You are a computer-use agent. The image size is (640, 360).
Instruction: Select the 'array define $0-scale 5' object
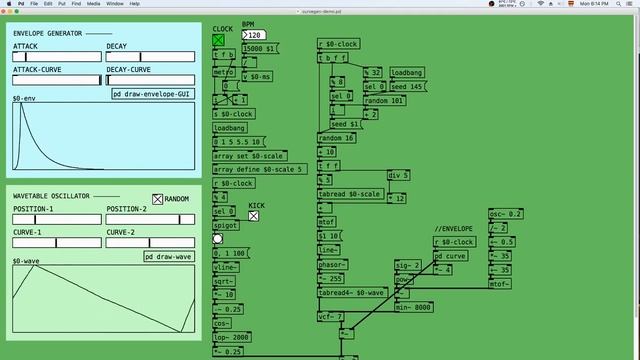pyautogui.click(x=260, y=169)
